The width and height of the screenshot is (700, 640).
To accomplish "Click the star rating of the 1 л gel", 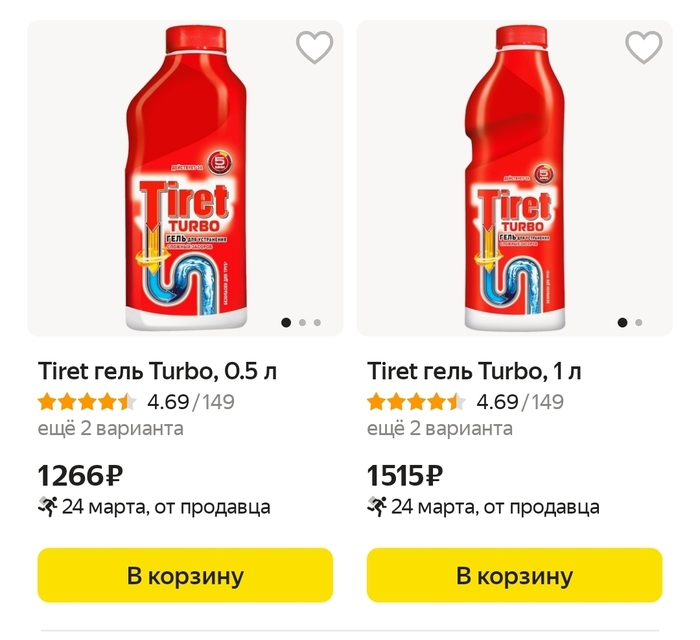I will (416, 403).
